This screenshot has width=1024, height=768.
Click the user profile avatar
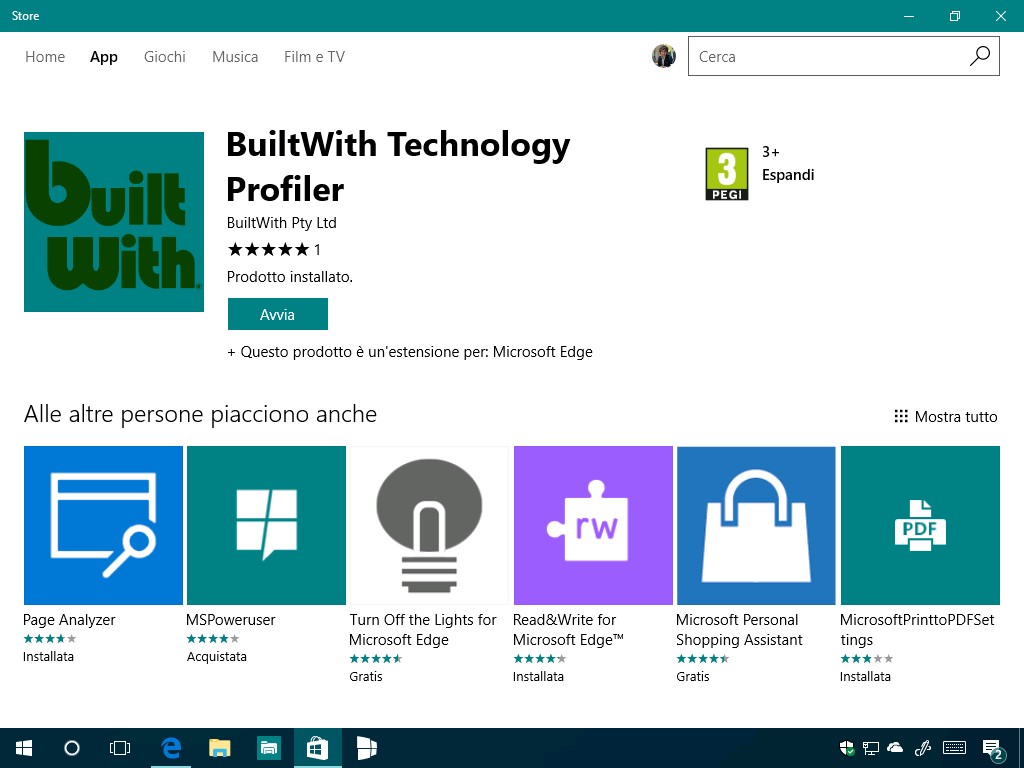(664, 56)
